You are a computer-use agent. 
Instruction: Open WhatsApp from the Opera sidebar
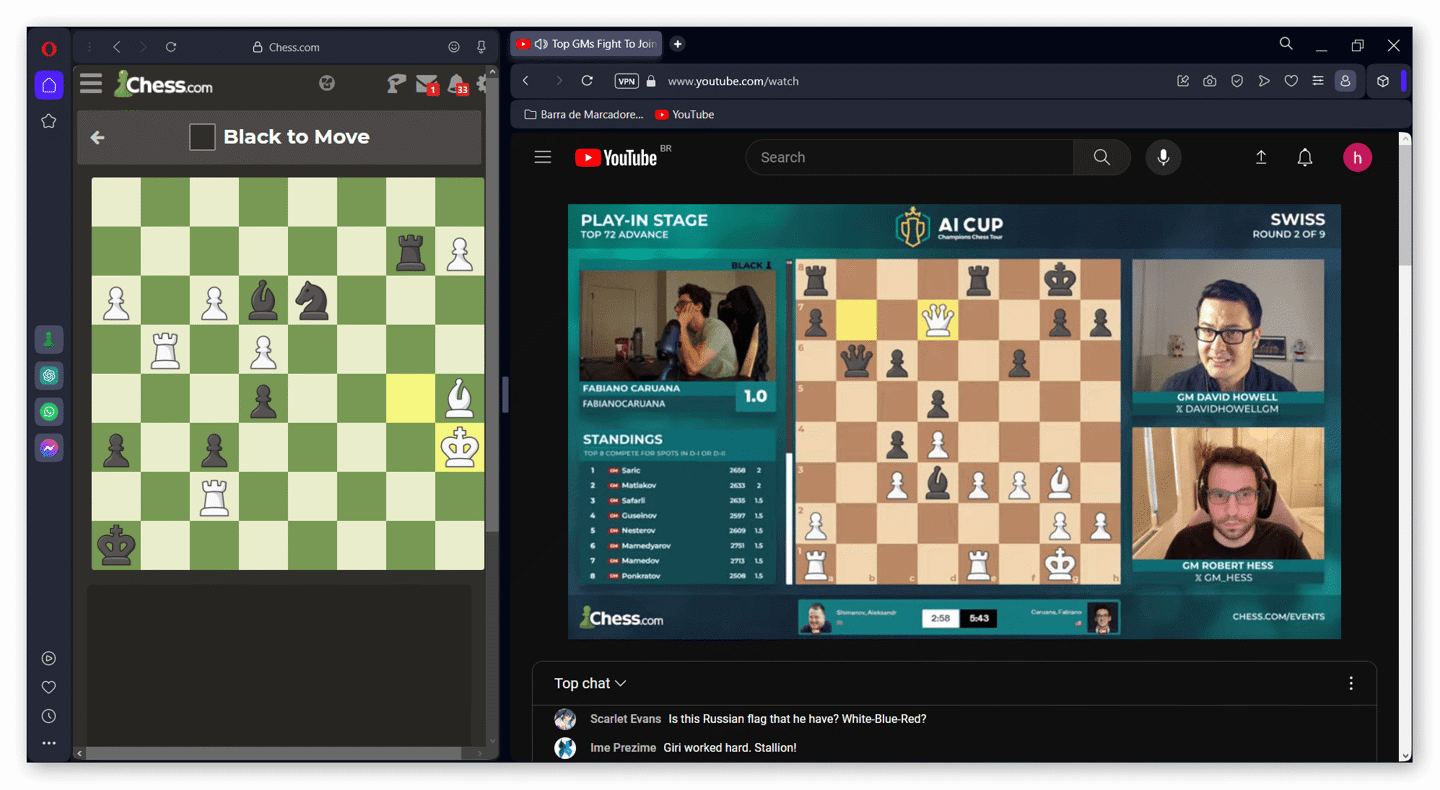(x=49, y=412)
